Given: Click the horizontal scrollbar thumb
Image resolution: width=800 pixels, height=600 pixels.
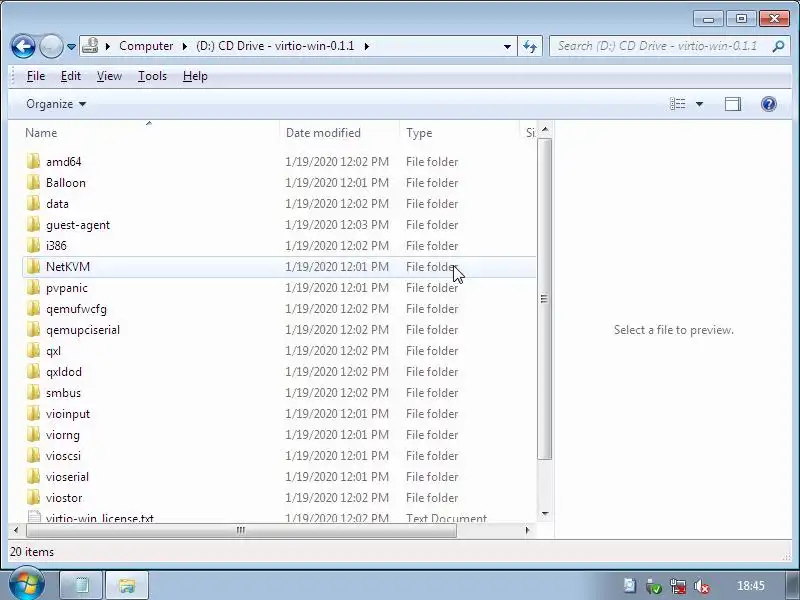Looking at the screenshot, I should click(241, 531).
